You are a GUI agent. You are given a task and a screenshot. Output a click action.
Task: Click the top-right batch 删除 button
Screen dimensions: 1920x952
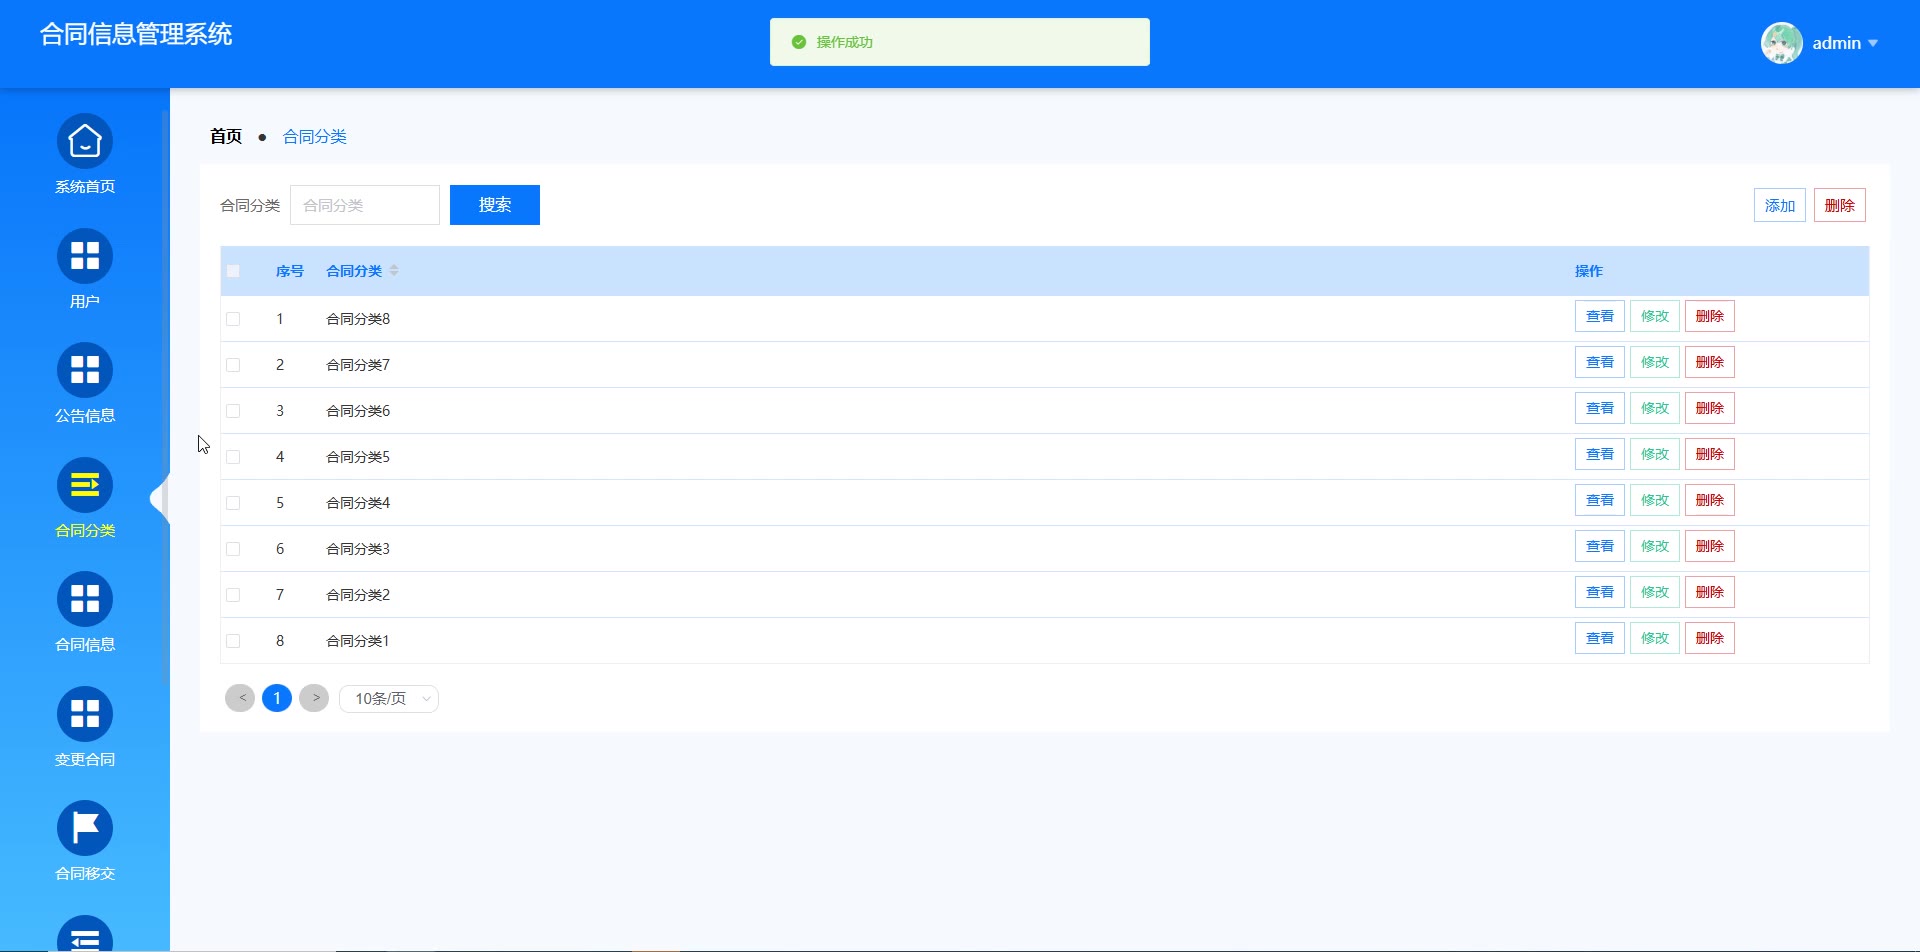(x=1840, y=205)
